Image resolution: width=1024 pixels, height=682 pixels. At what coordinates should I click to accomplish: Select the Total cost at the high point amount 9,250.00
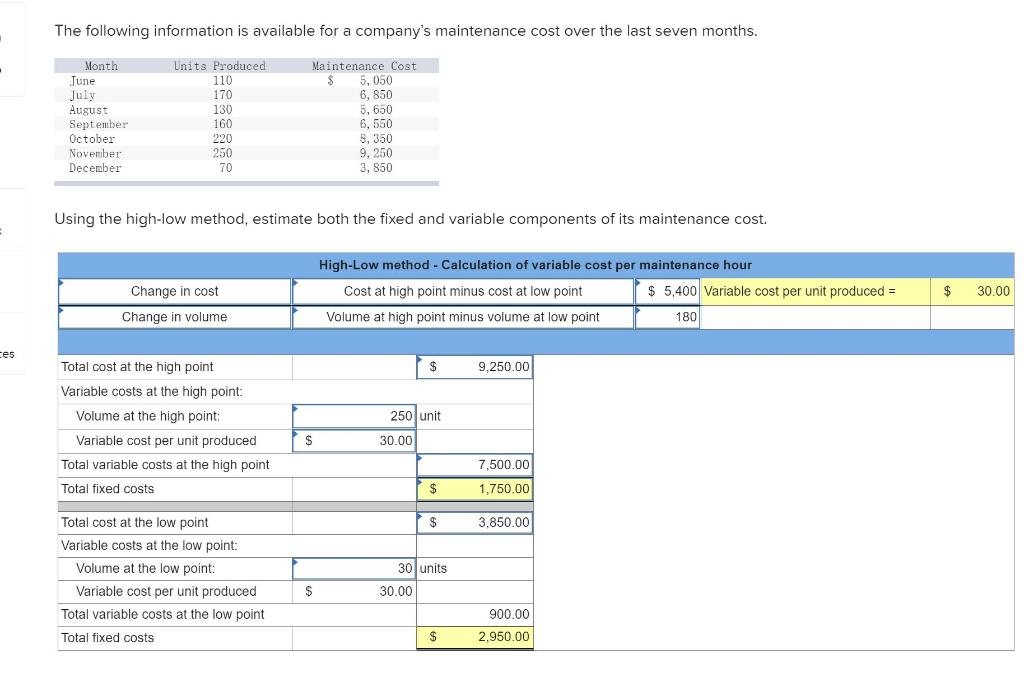(475, 366)
